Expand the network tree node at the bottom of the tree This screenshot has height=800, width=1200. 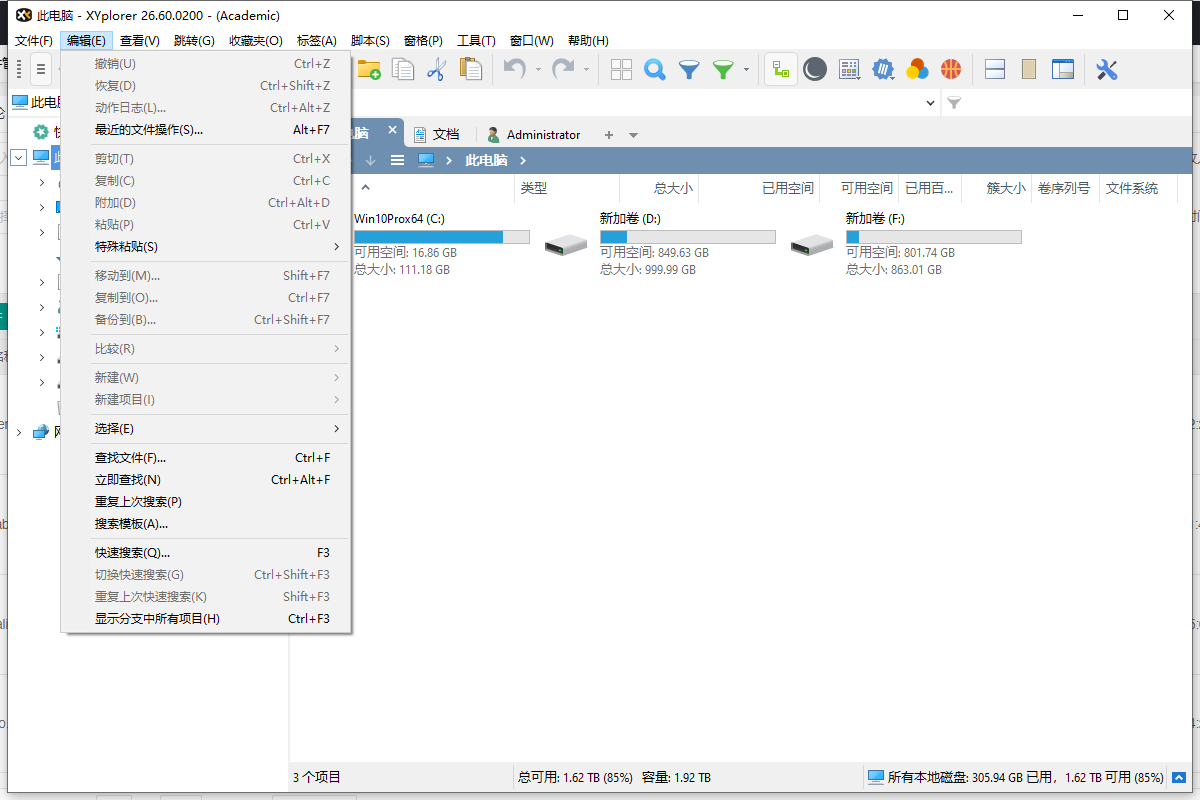[x=19, y=432]
